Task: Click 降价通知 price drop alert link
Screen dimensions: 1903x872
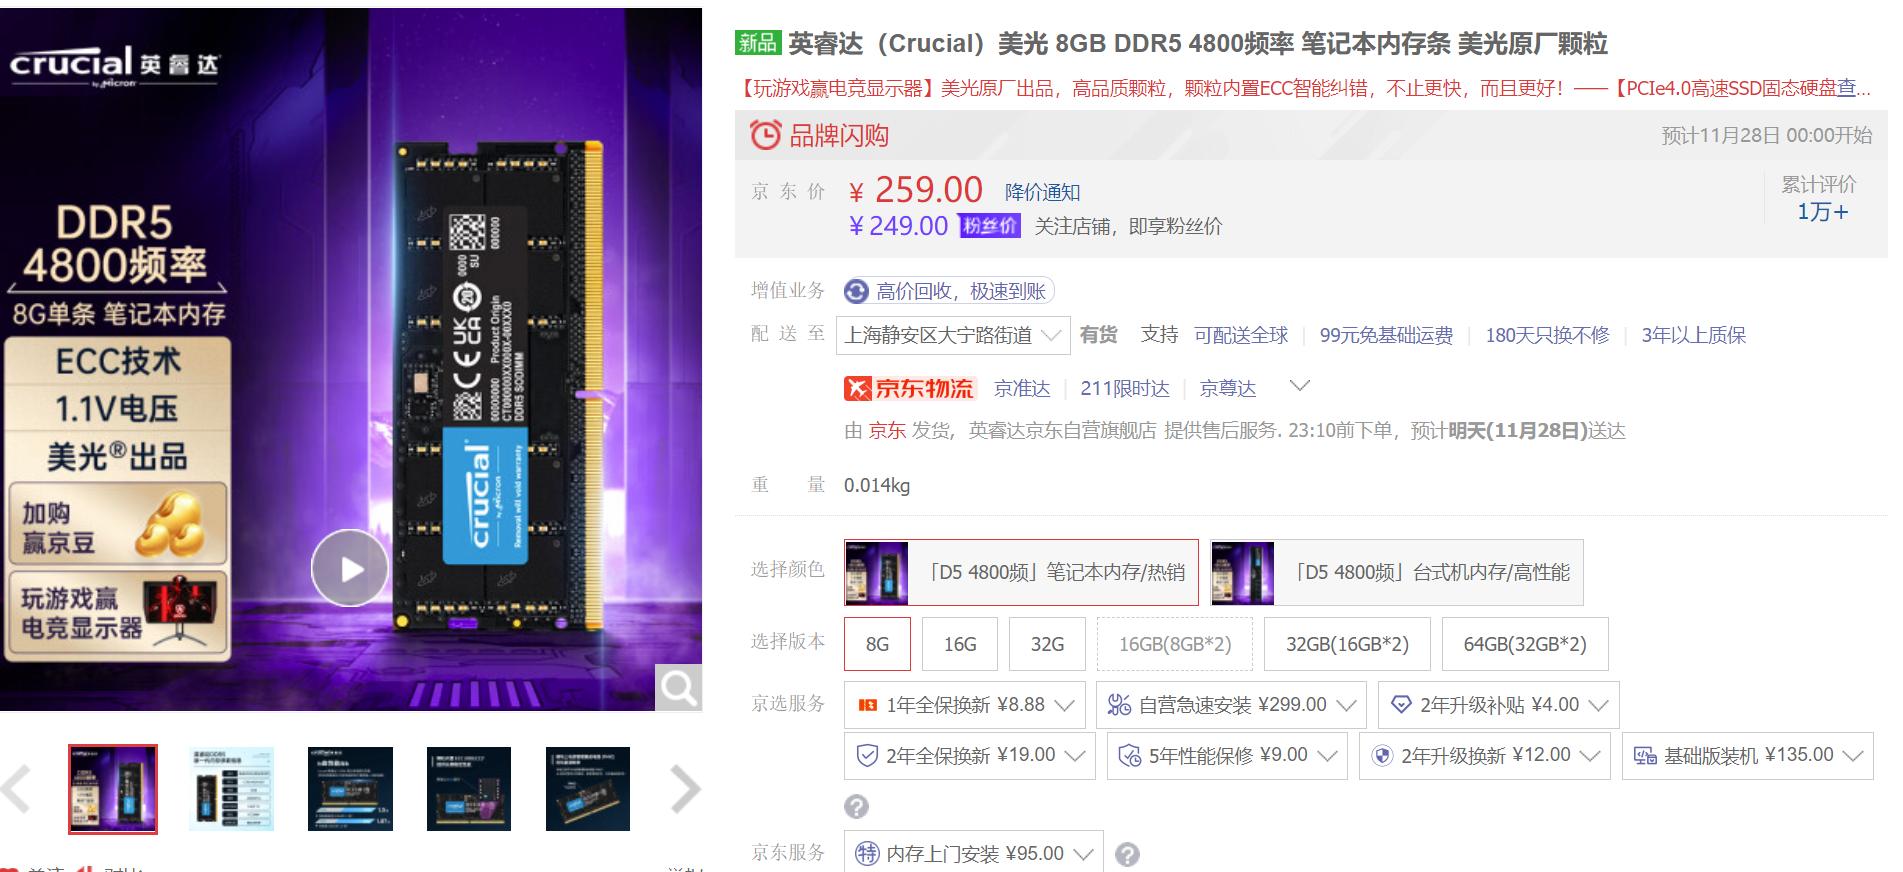Action: 1042,192
